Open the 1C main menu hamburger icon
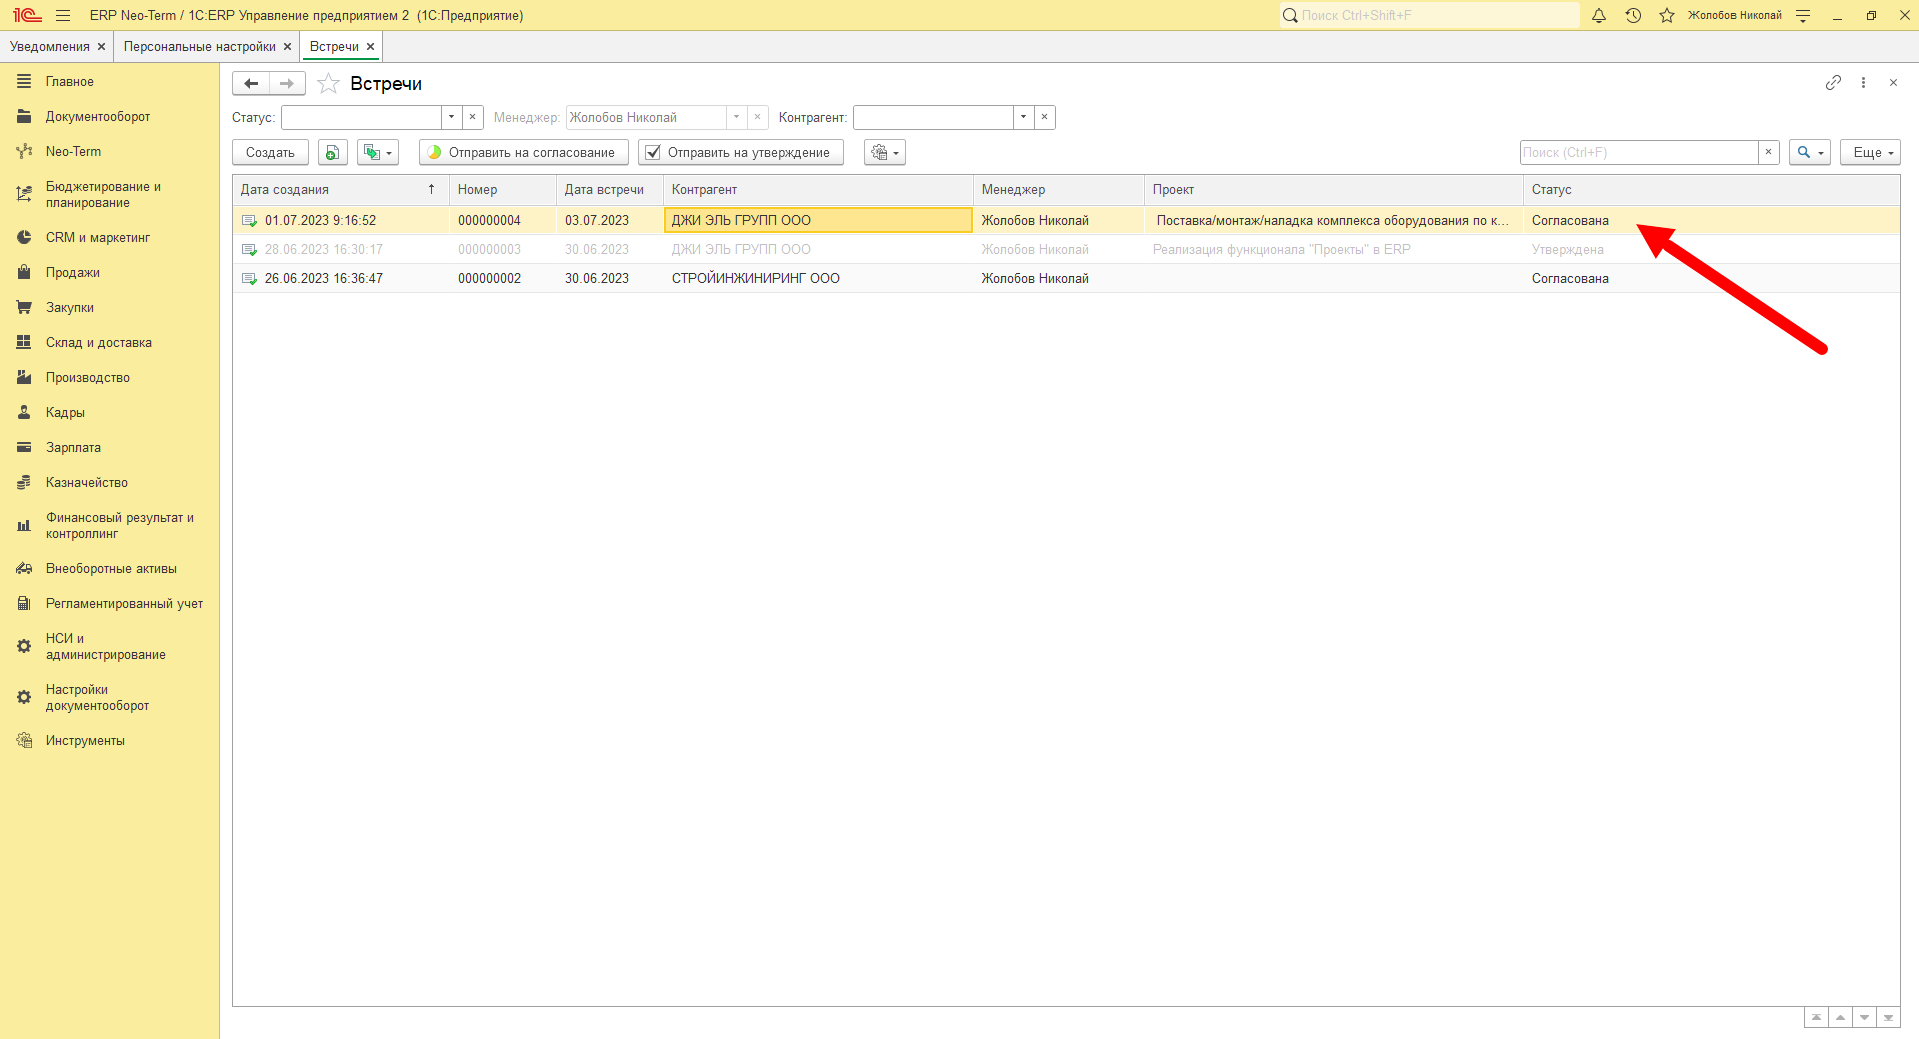 point(63,15)
